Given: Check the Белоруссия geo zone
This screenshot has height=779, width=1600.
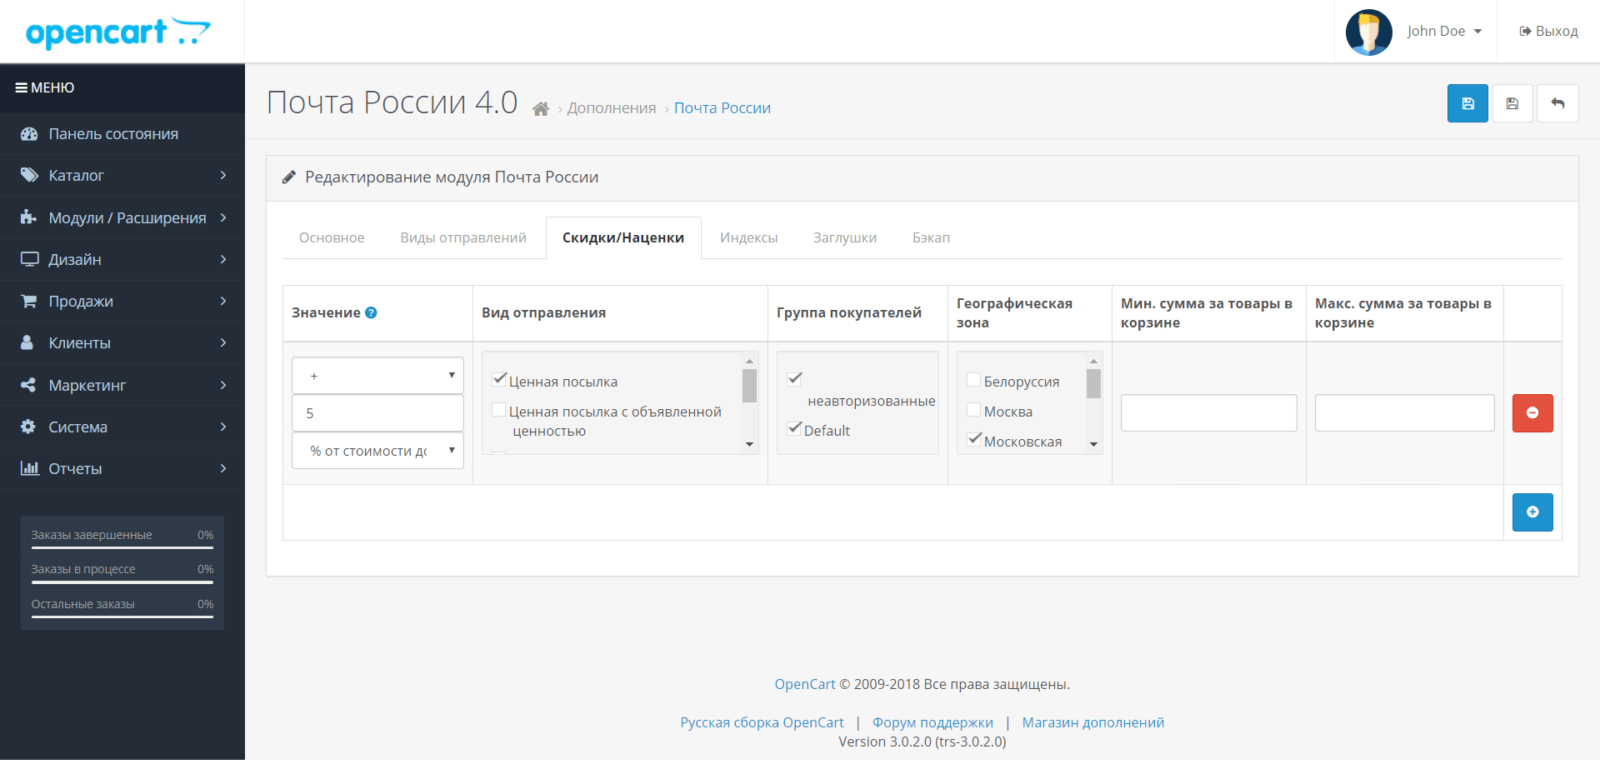Looking at the screenshot, I should 974,379.
